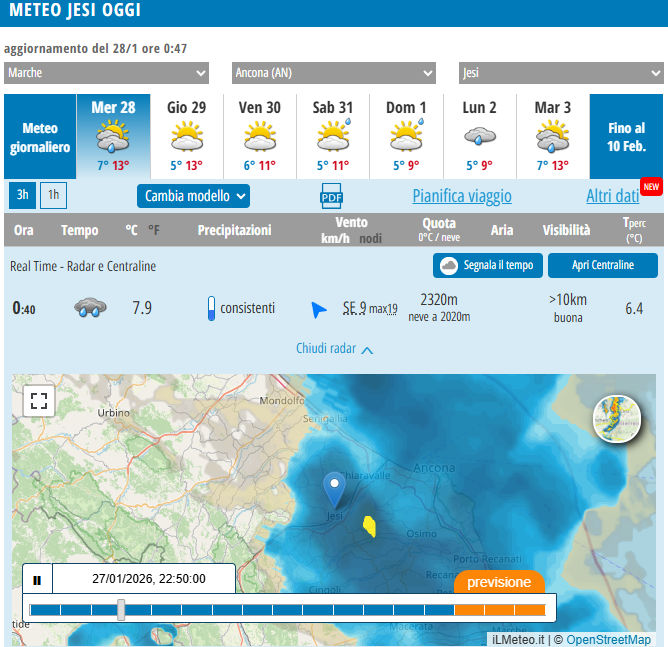
Task: Open the Ancona (AN) province dropdown
Action: [x=333, y=73]
